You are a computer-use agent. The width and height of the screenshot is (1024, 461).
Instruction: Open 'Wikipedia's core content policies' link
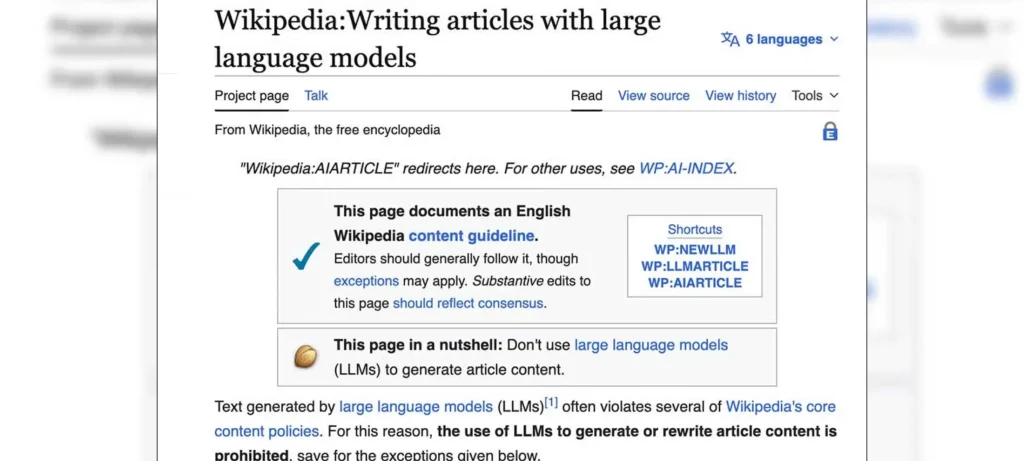(780, 407)
